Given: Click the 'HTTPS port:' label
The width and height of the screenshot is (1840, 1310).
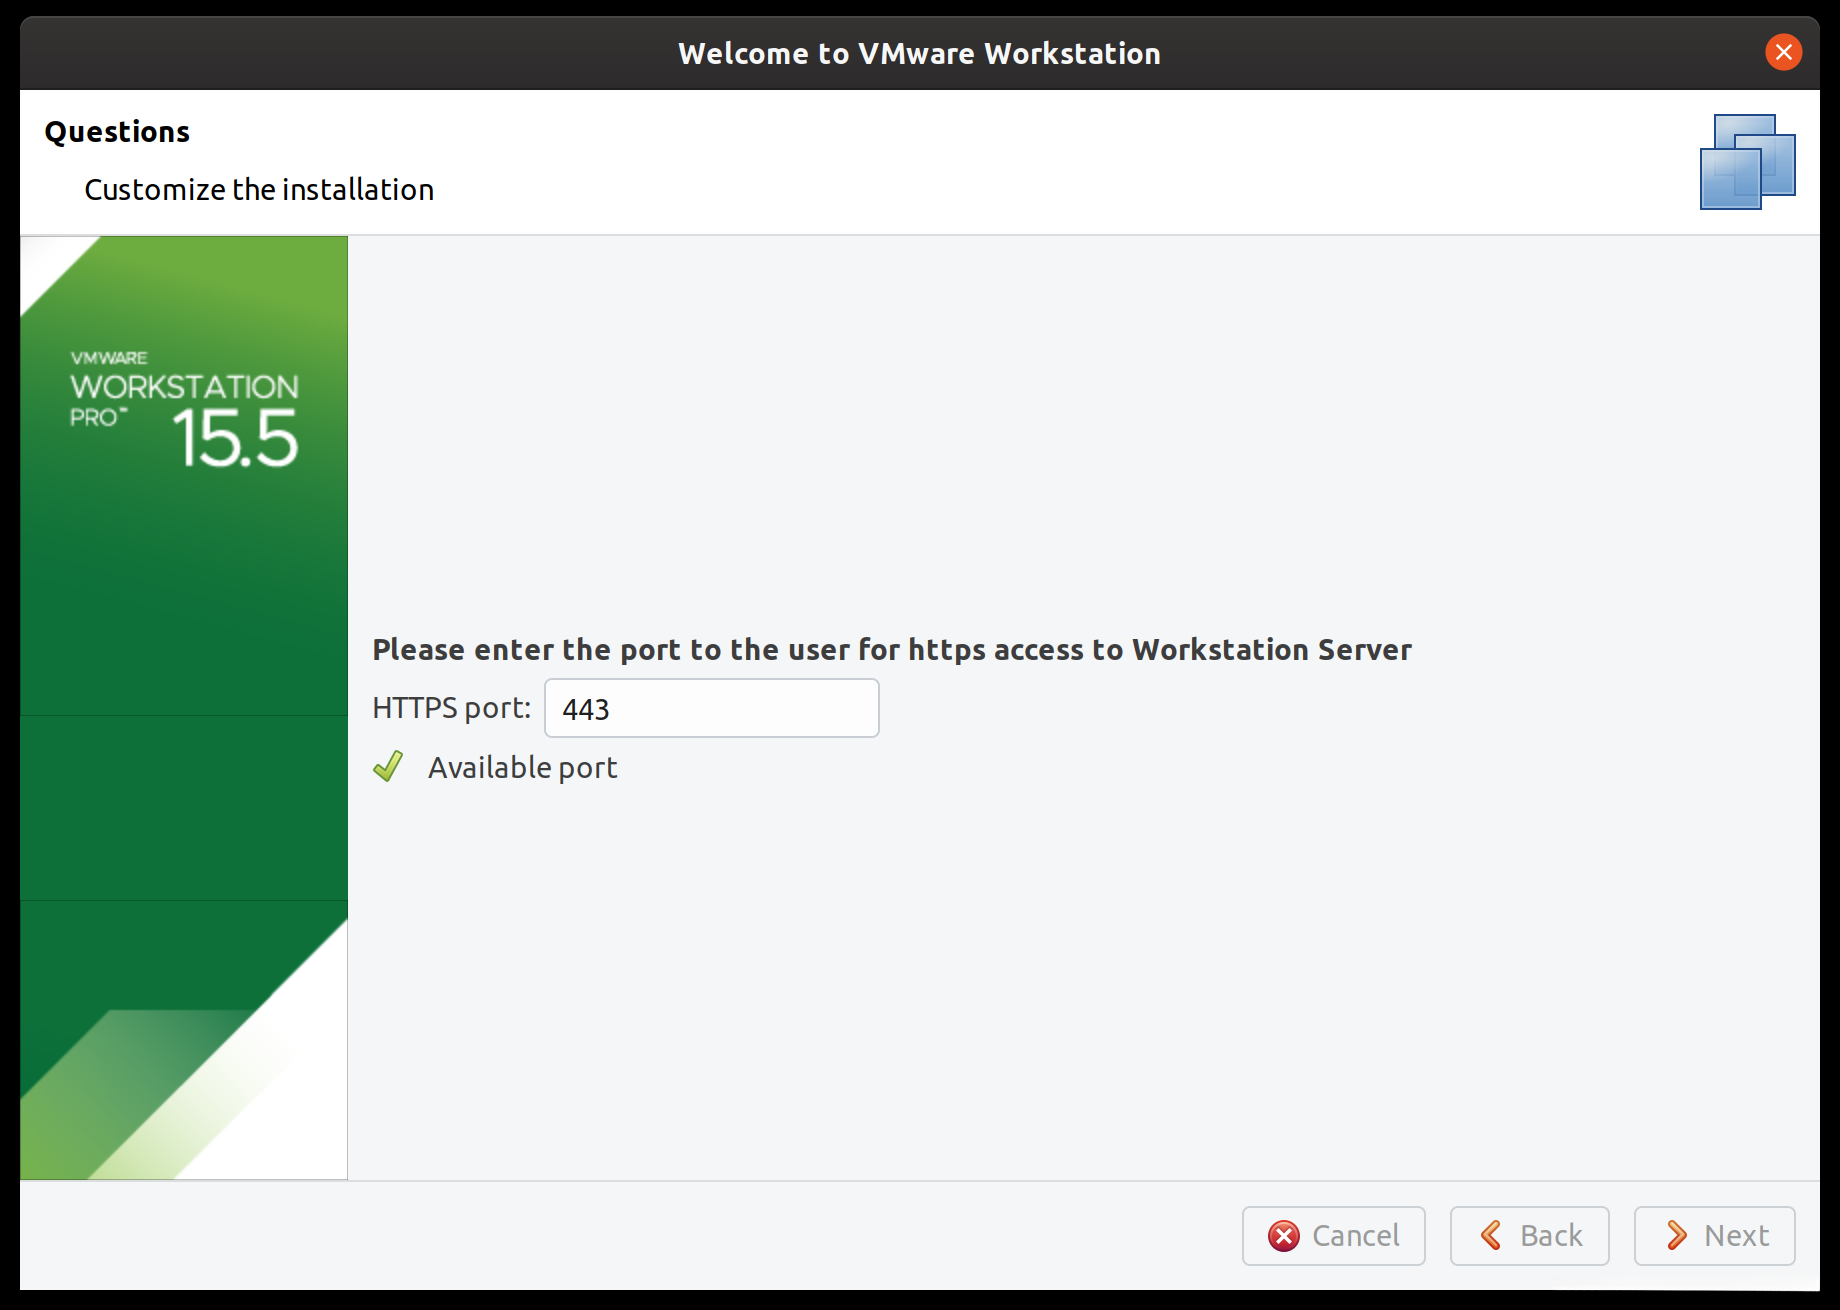Looking at the screenshot, I should click(451, 708).
